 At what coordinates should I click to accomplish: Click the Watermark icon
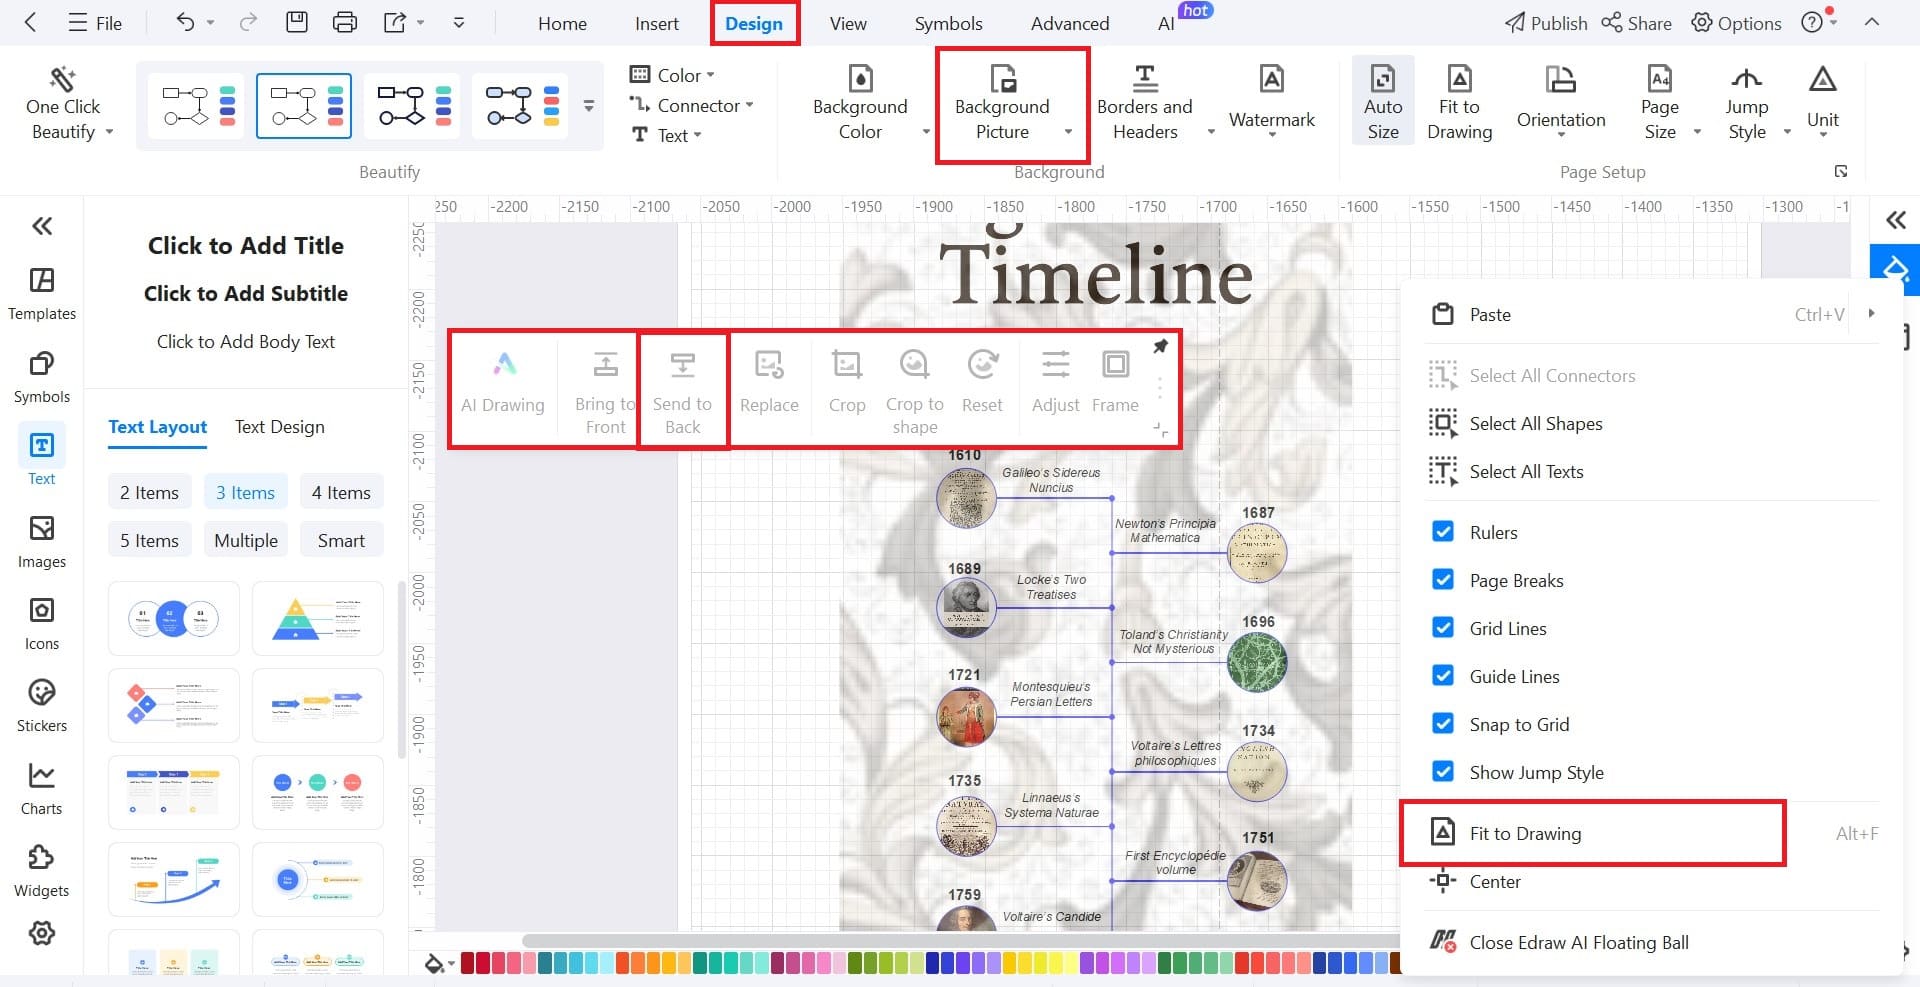1271,78
